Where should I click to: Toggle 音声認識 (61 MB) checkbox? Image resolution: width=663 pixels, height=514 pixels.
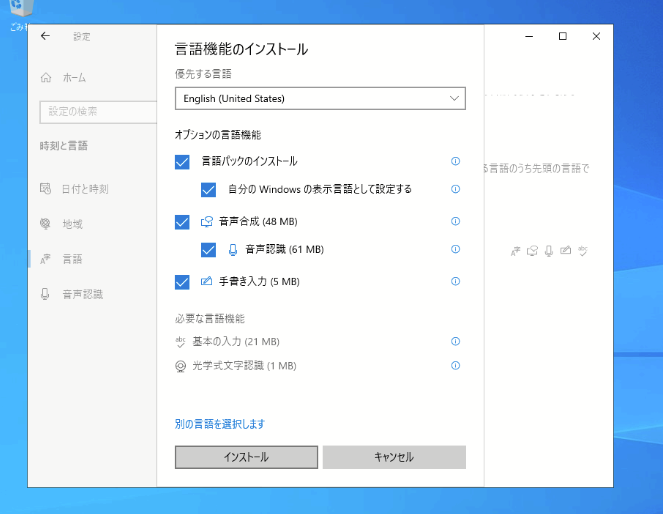(x=208, y=250)
